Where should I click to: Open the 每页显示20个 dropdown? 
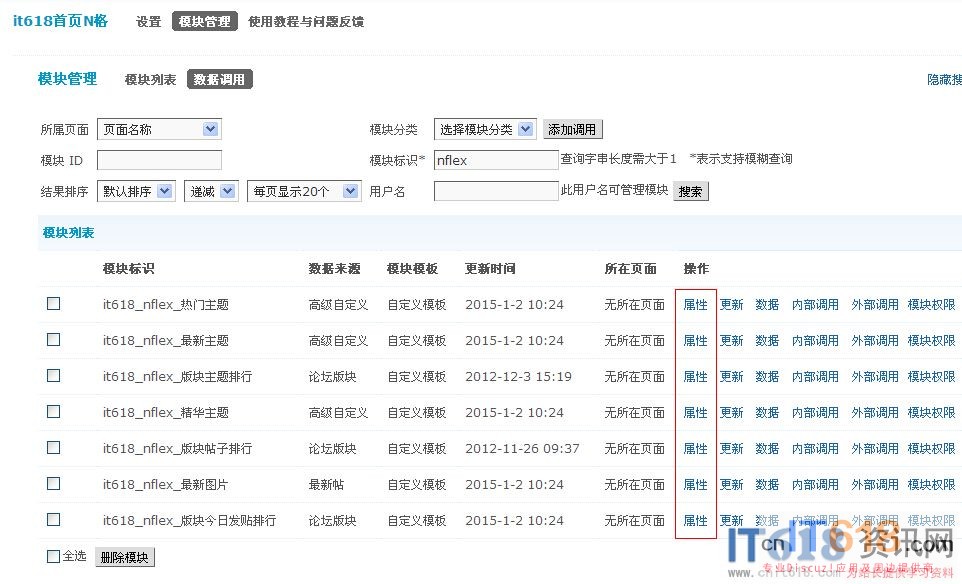coord(304,191)
